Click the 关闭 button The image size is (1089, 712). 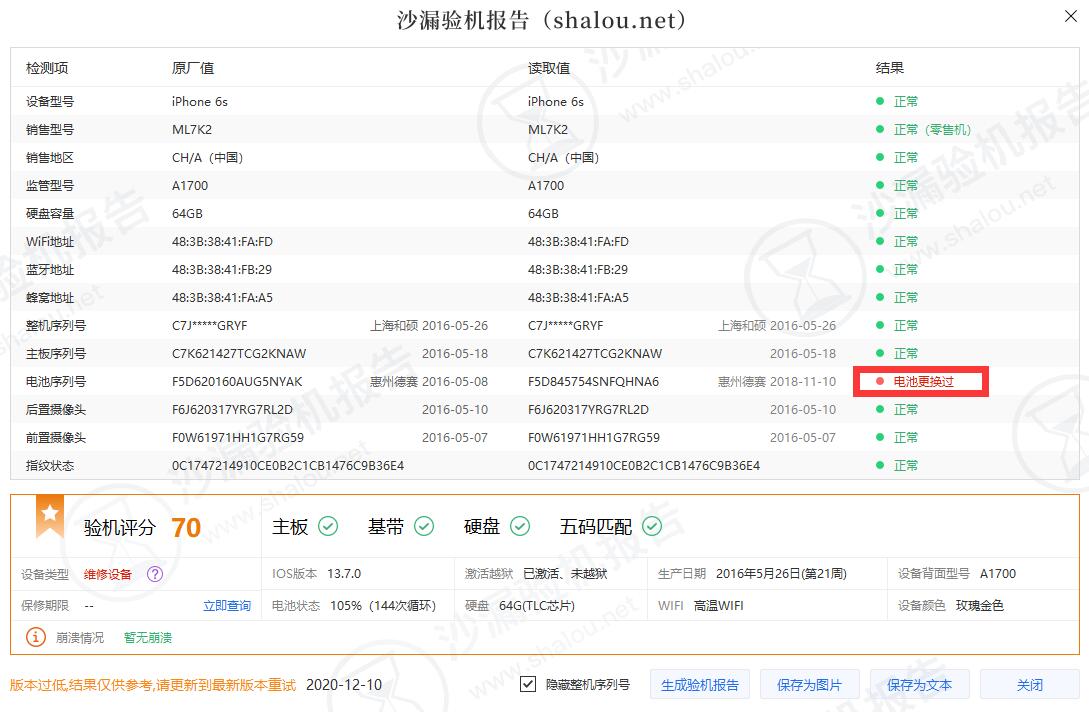[1029, 685]
